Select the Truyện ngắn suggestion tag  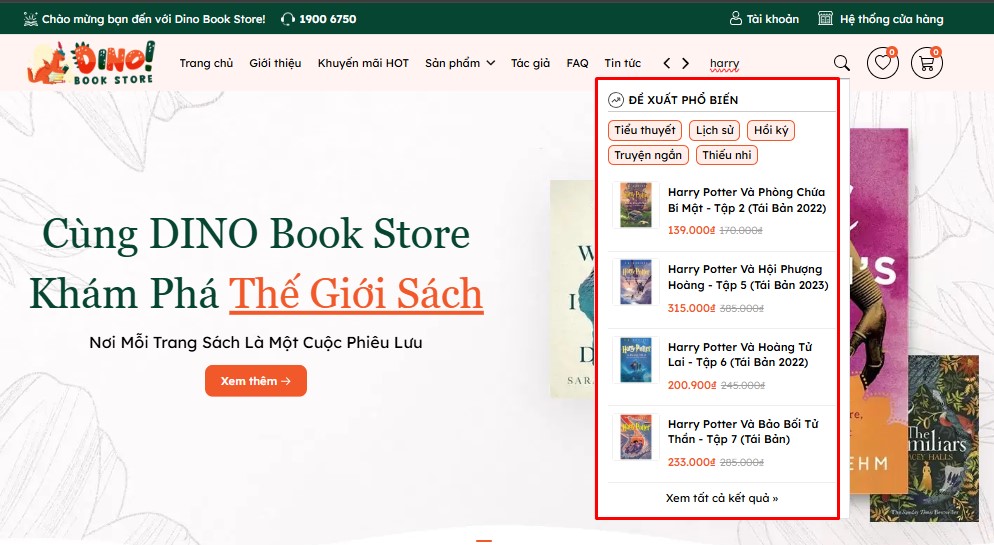[648, 155]
